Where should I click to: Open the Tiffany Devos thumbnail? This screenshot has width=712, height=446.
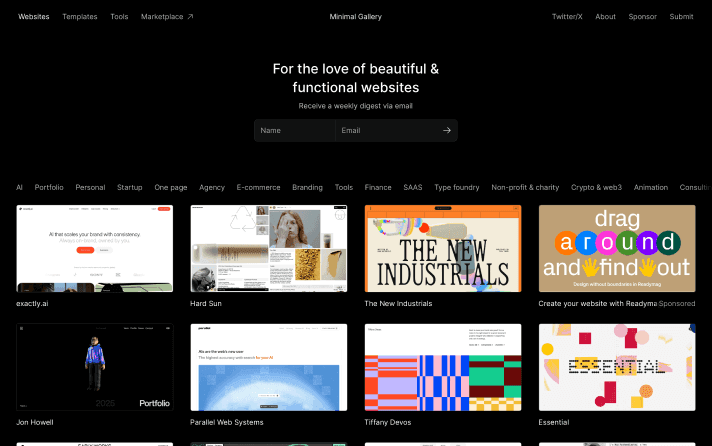[443, 367]
